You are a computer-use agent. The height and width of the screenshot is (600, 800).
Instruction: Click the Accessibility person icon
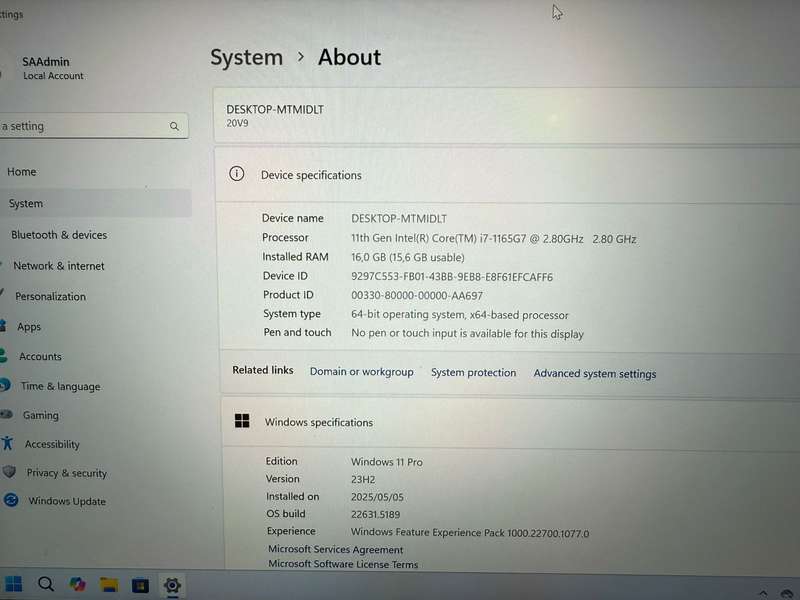[x=7, y=443]
